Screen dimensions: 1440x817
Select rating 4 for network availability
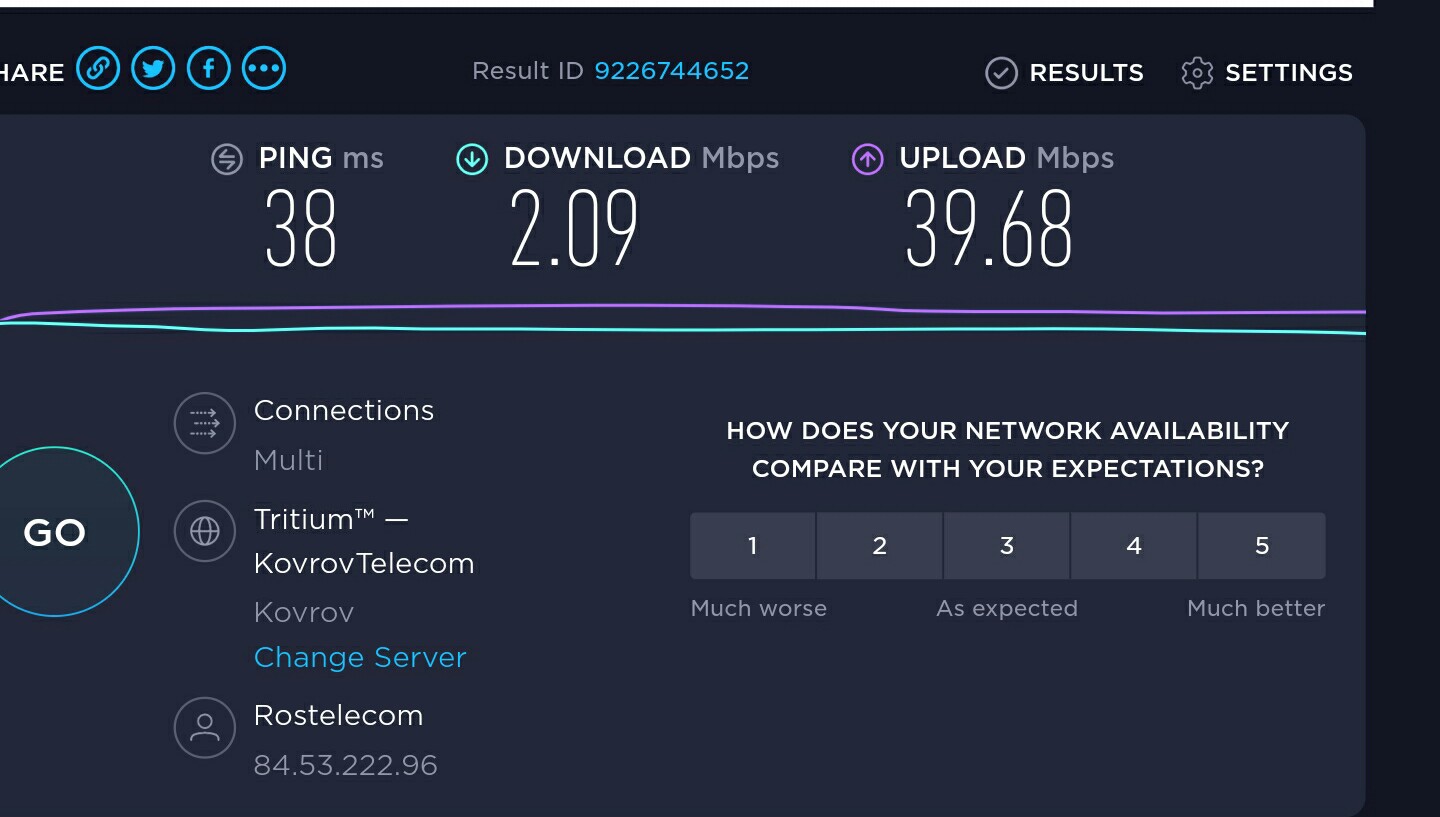pyautogui.click(x=1134, y=546)
